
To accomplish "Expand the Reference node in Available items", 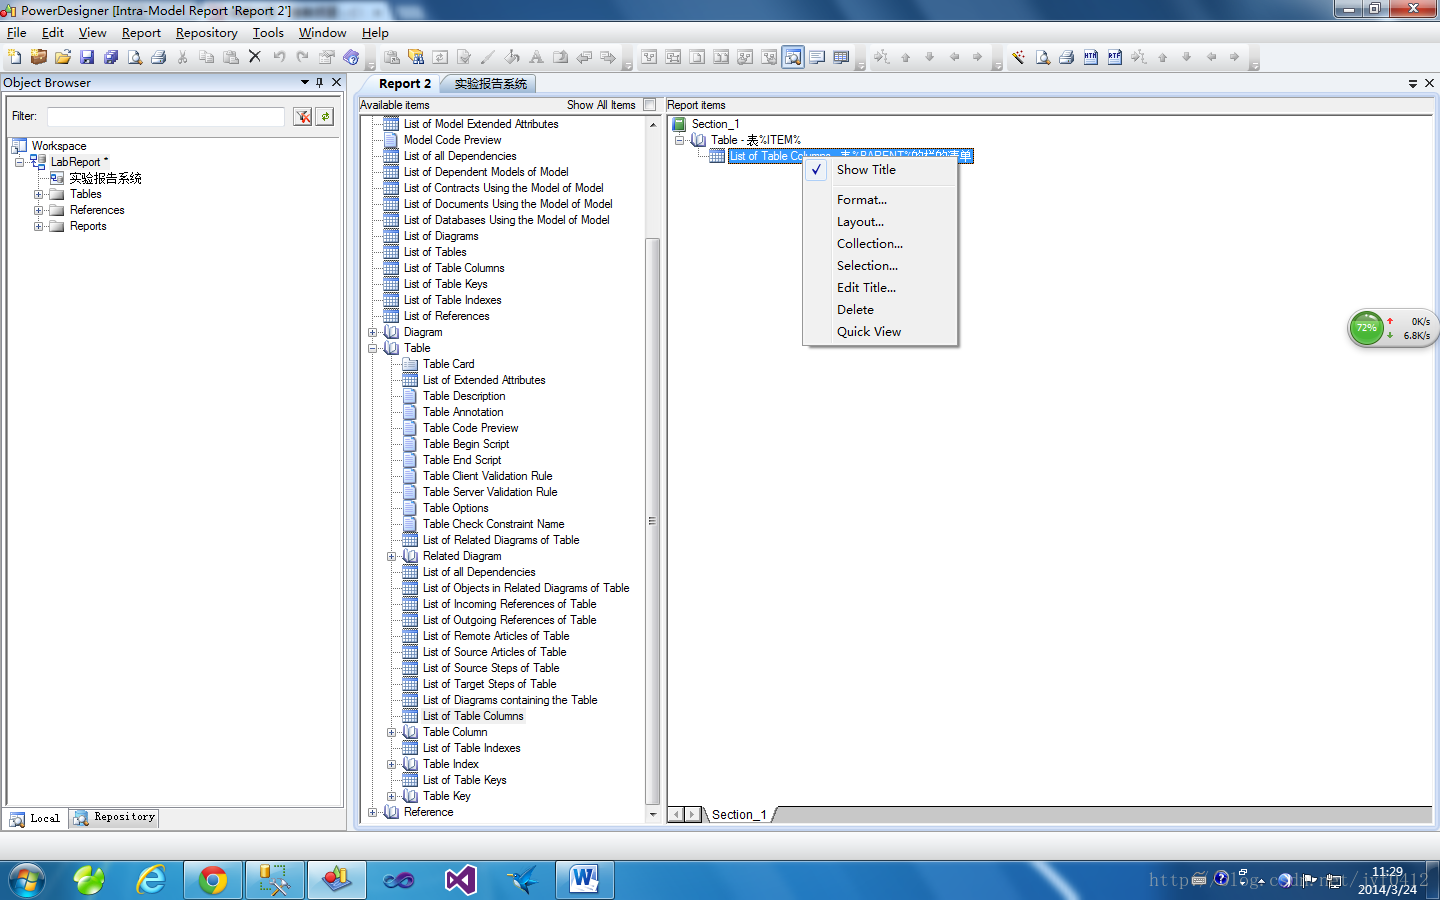I will [x=373, y=812].
